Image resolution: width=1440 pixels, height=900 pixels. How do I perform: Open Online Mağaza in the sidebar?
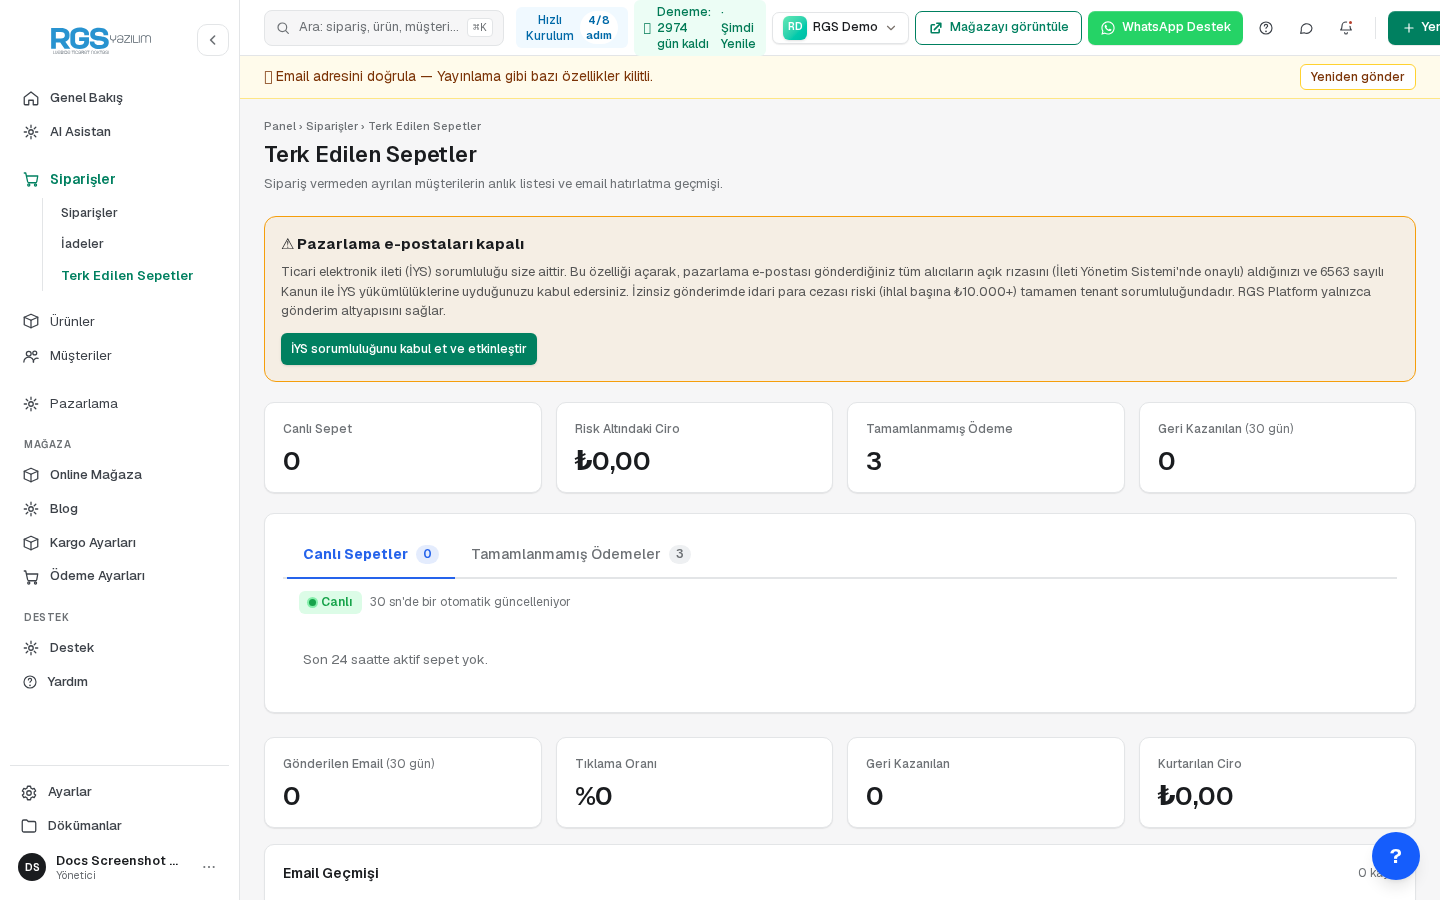click(120, 475)
